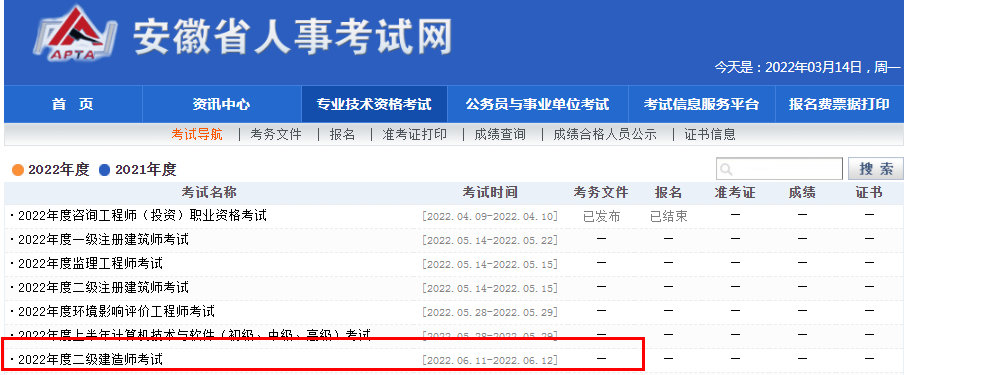Click the 考务文件 column header
996x375 pixels.
coord(601,193)
